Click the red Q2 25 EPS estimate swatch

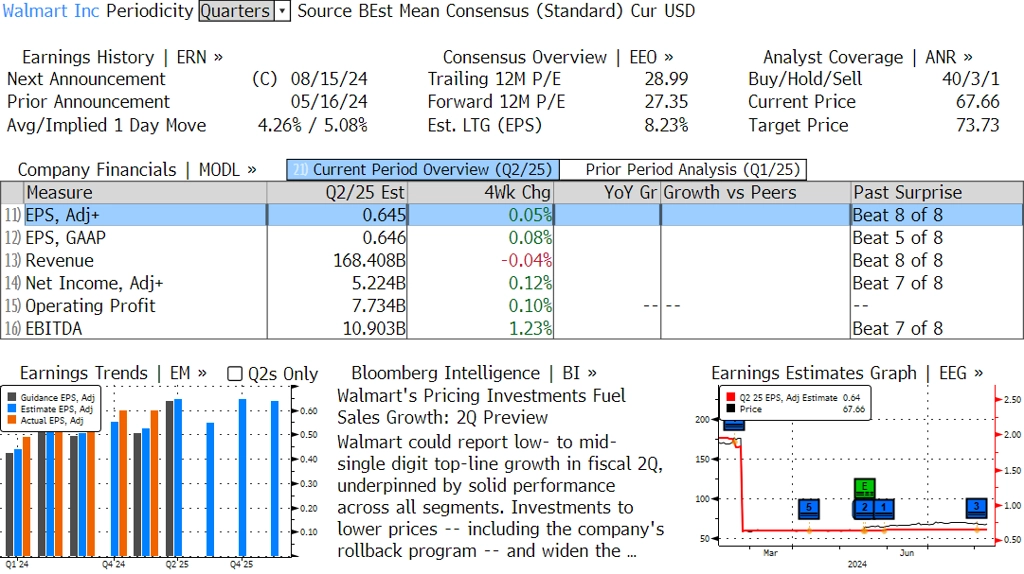coord(731,397)
